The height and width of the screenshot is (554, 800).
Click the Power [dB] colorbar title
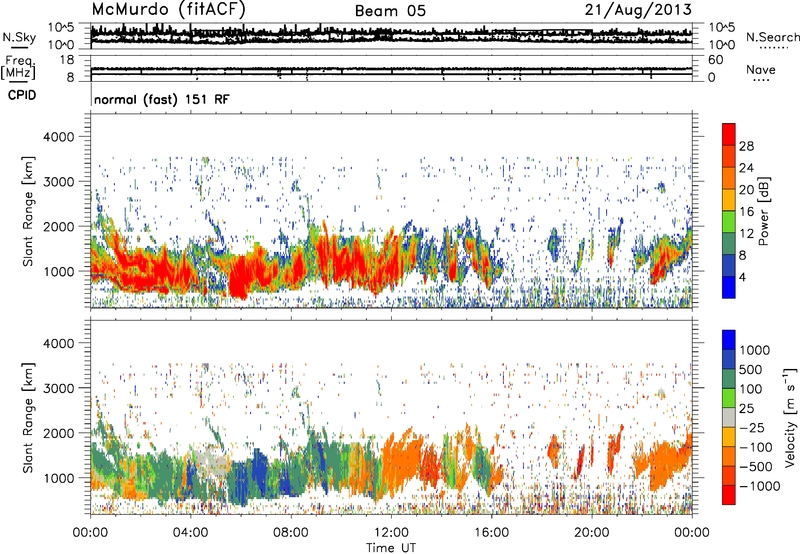click(763, 211)
